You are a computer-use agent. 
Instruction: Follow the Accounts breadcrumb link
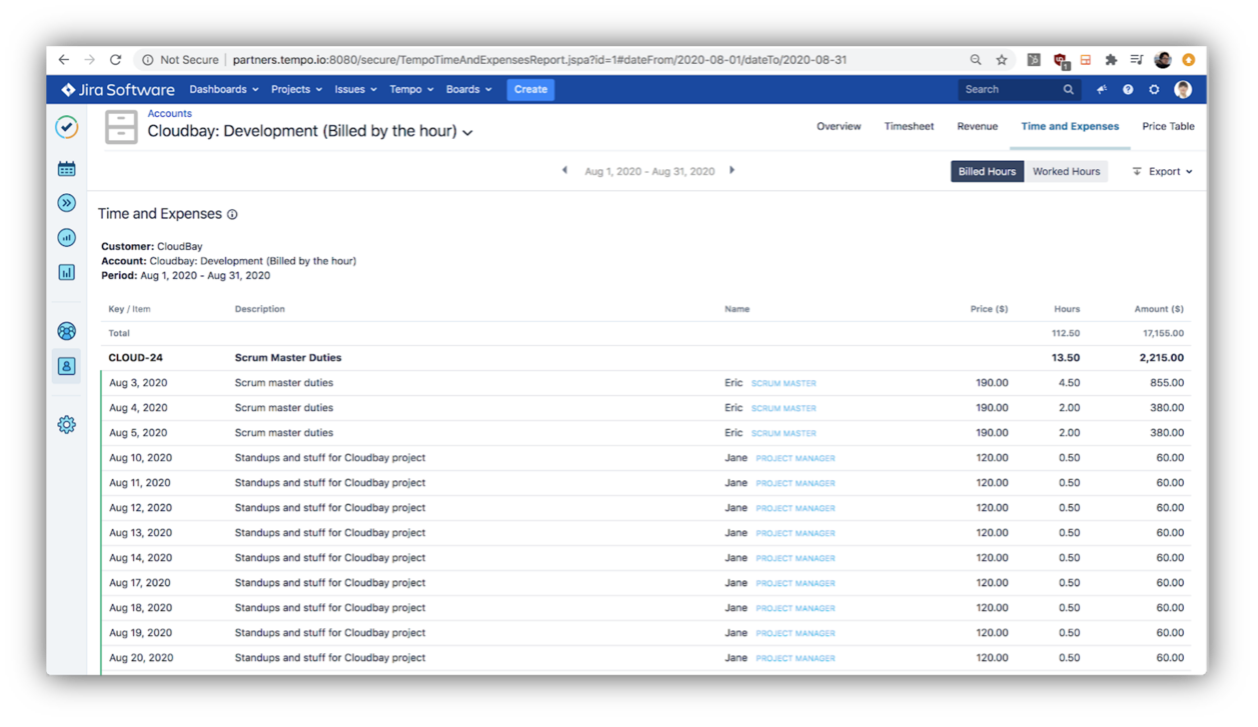pos(170,114)
